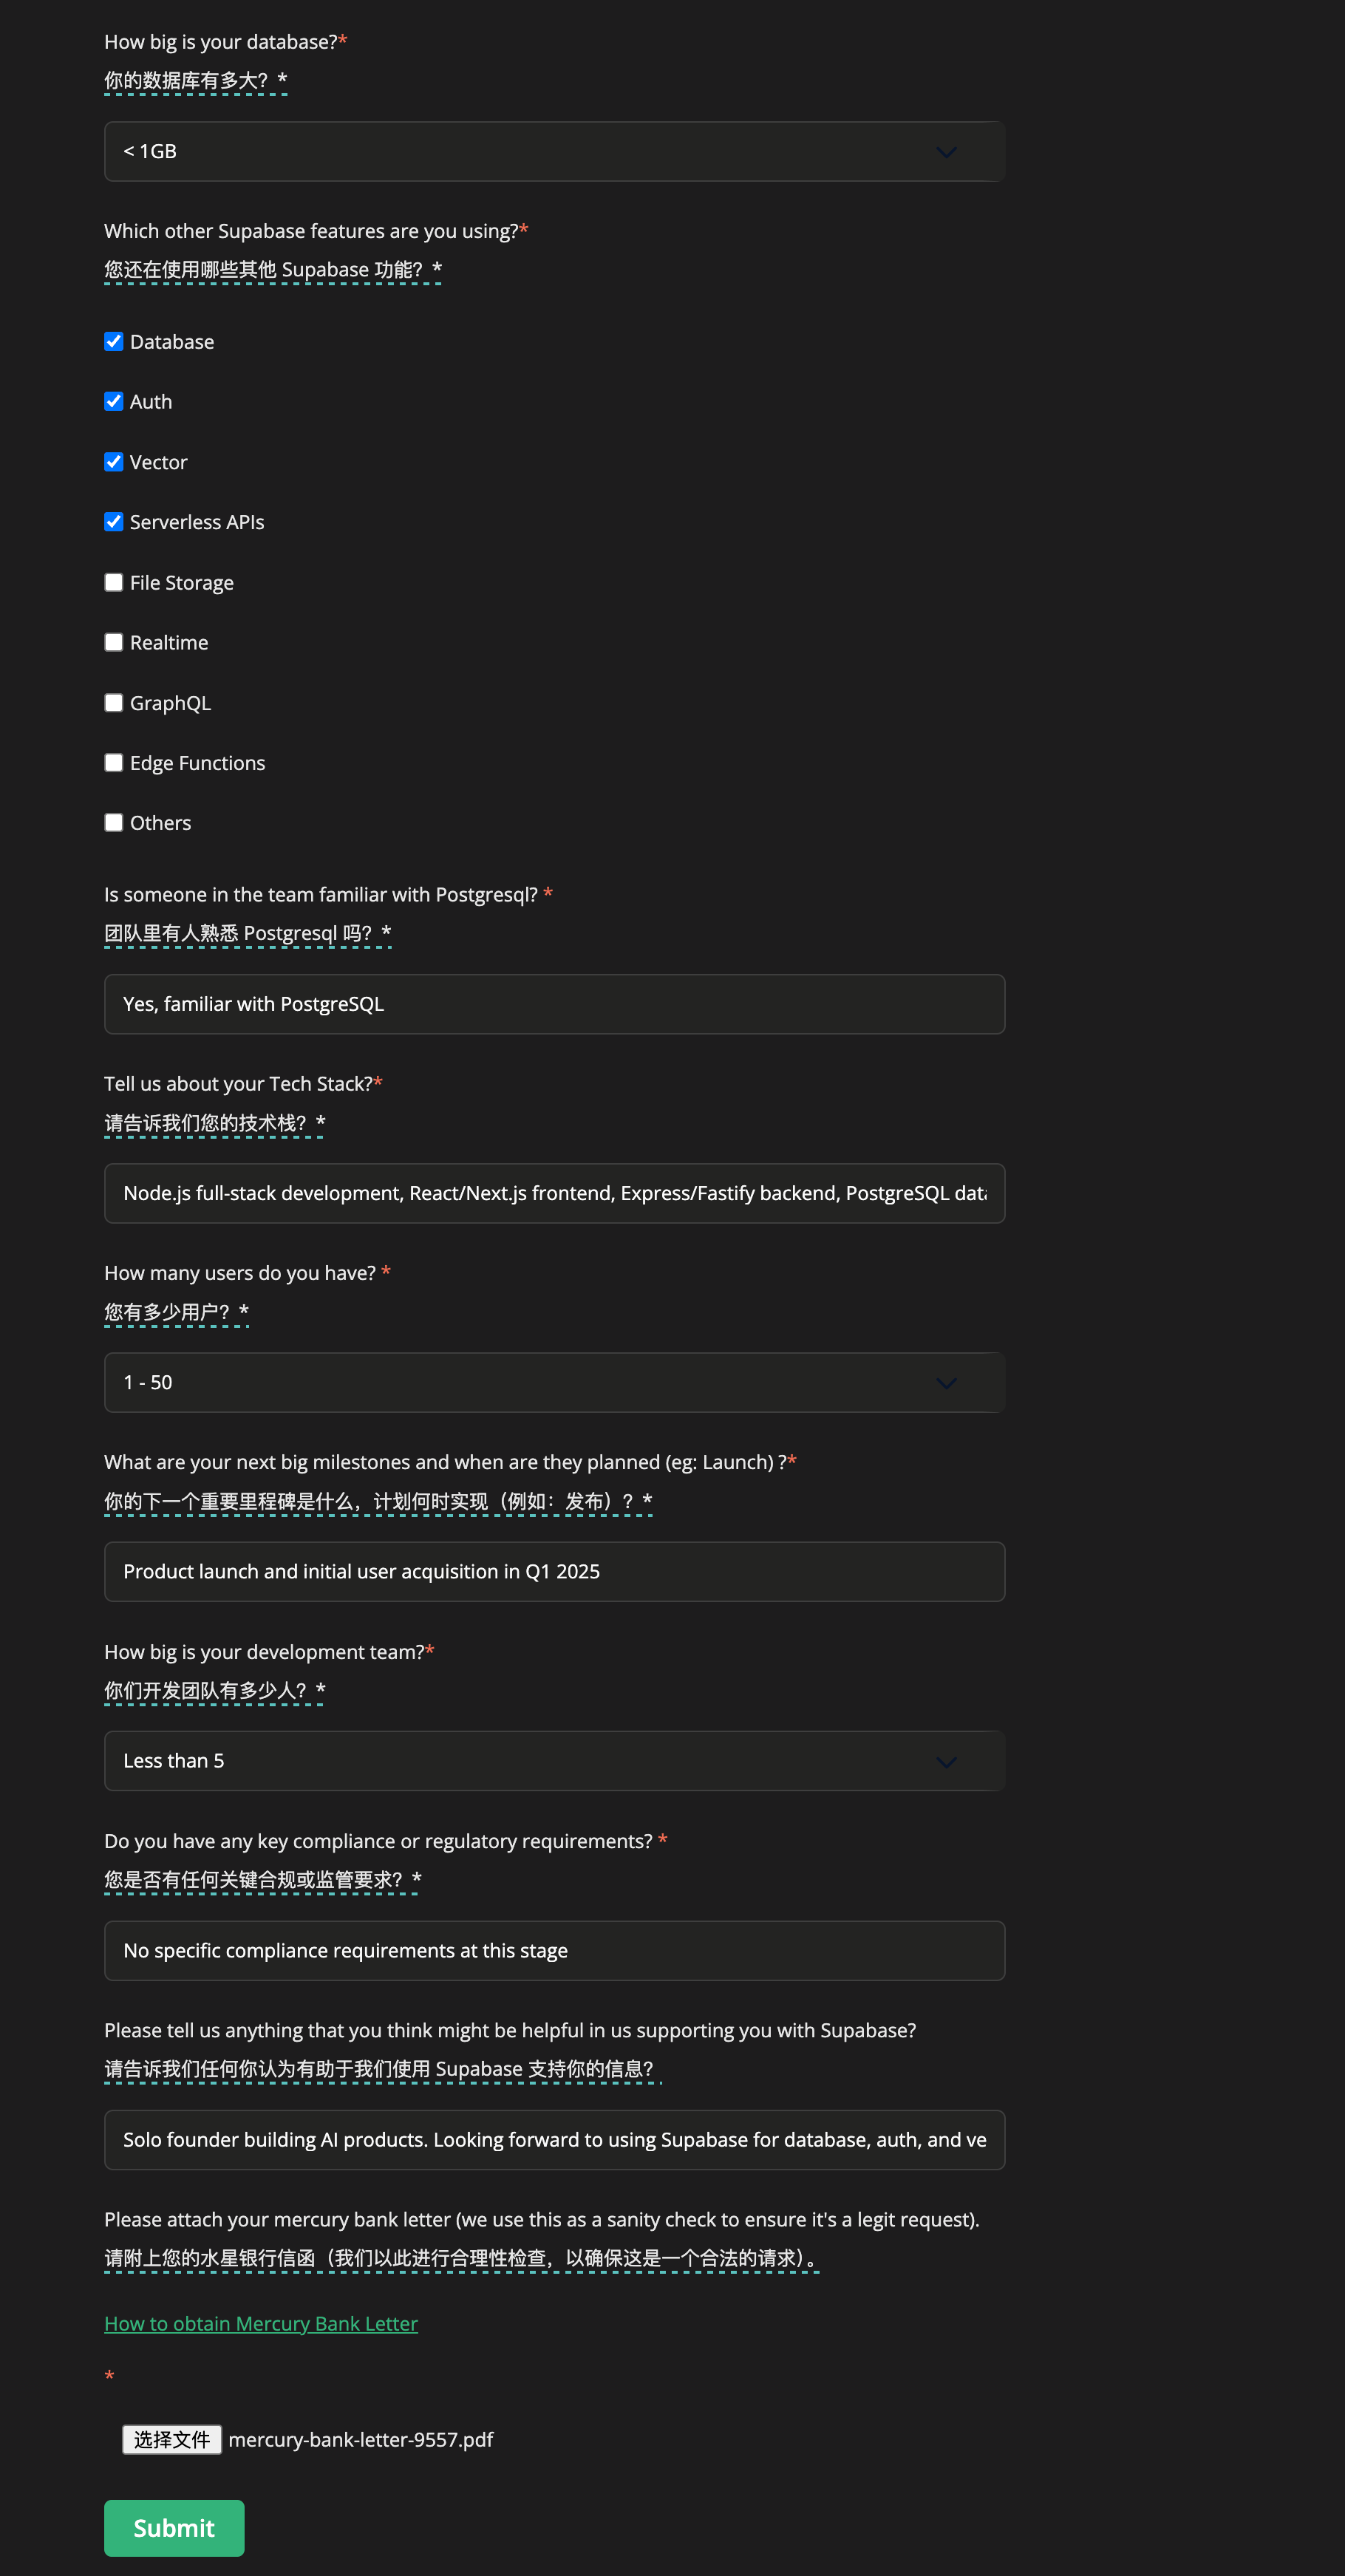The image size is (1345, 2576).
Task: Open the user count dropdown showing 1 - 50
Action: [x=554, y=1382]
